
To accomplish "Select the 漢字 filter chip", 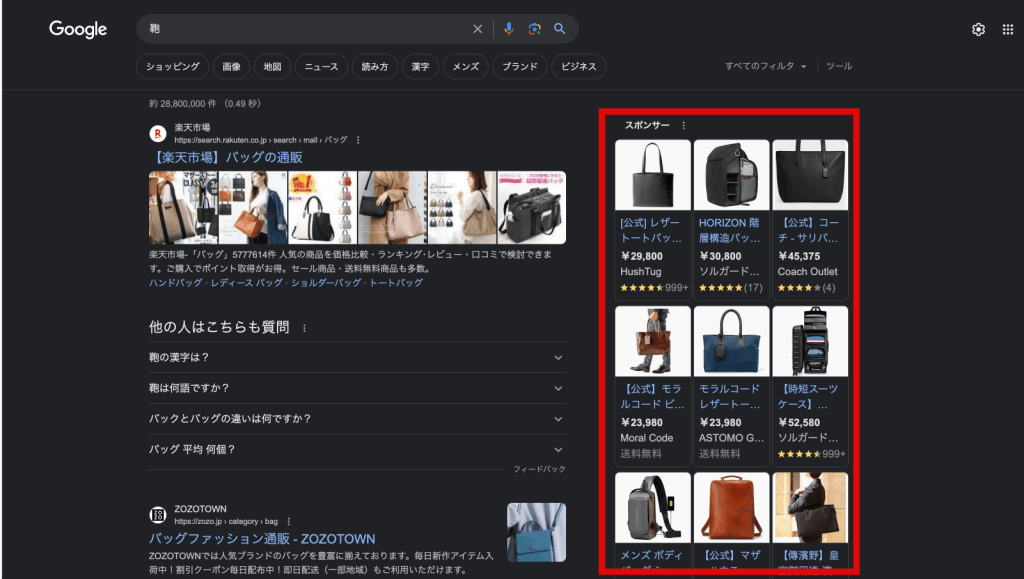I will (421, 67).
